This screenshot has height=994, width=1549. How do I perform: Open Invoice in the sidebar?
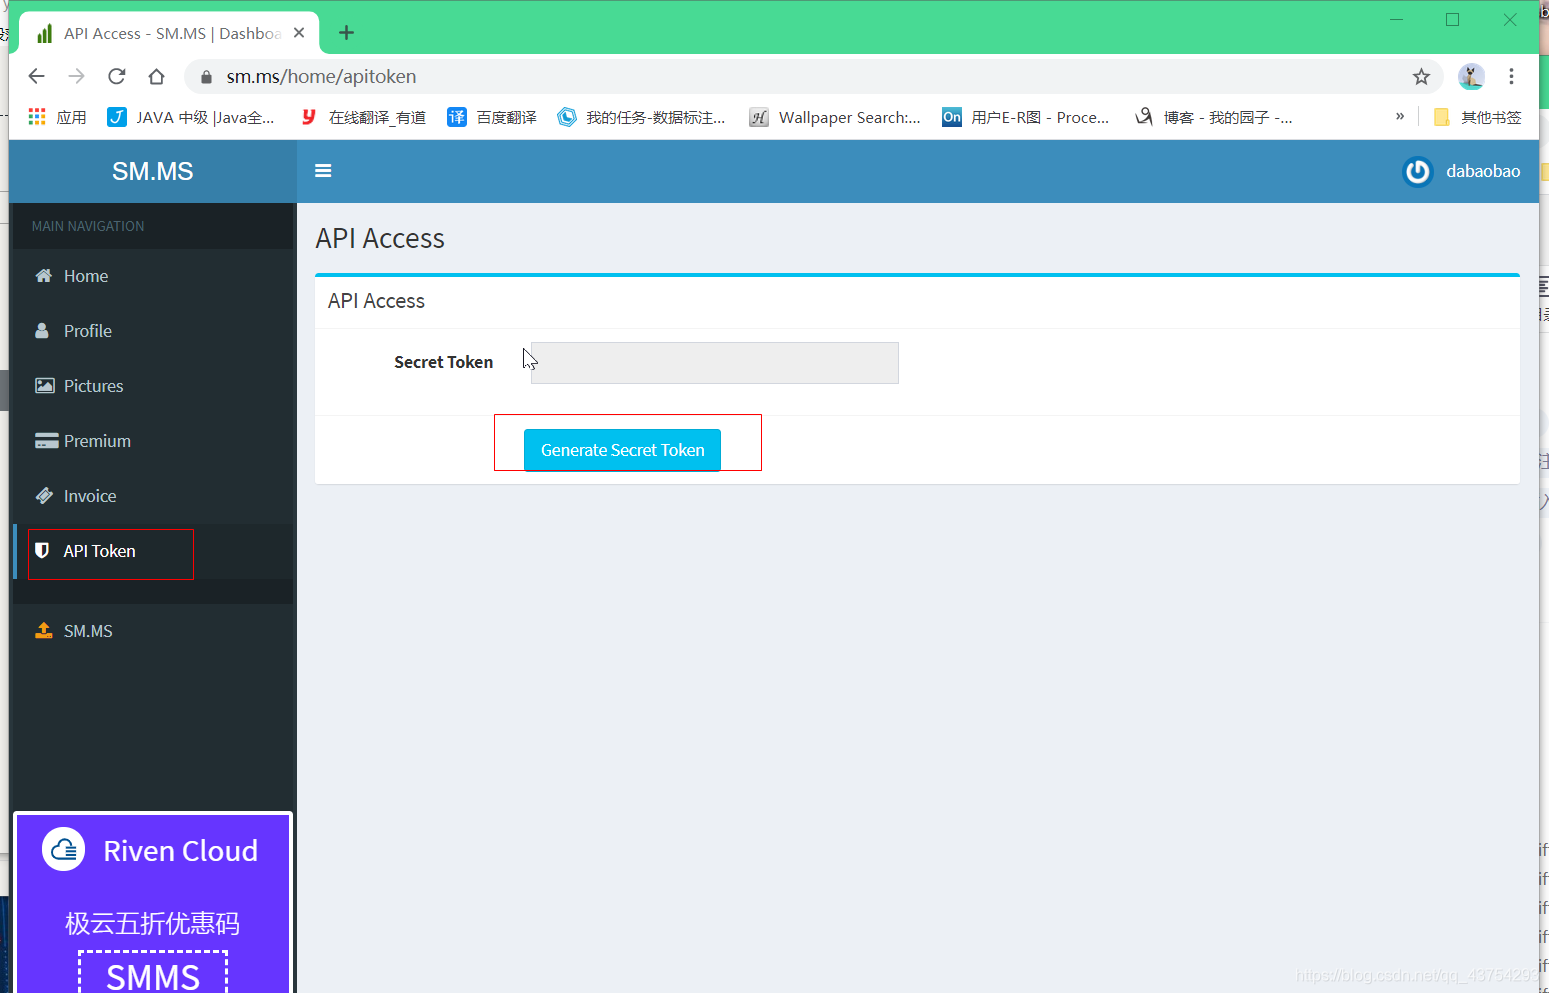[153, 496]
